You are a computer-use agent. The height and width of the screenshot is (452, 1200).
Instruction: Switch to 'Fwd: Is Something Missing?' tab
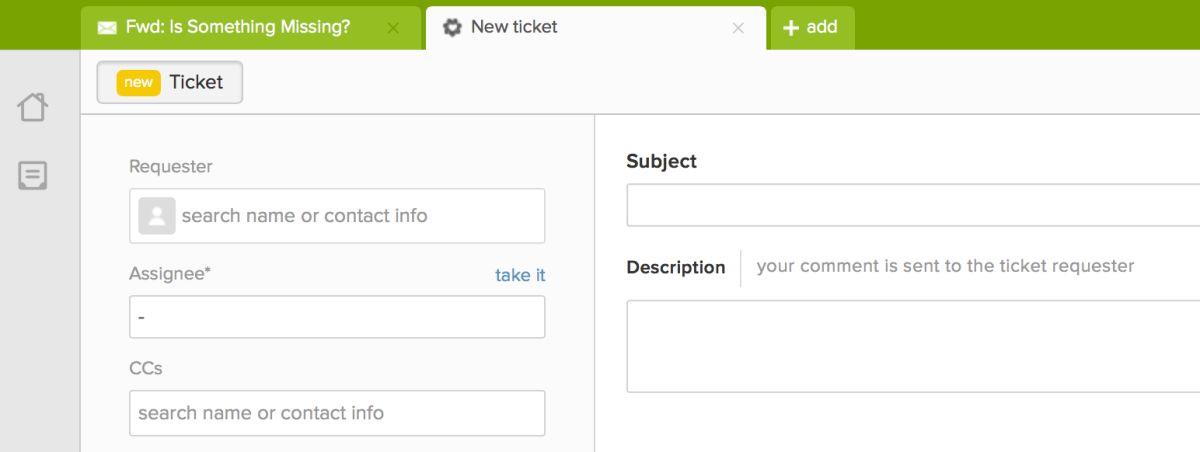[238, 27]
